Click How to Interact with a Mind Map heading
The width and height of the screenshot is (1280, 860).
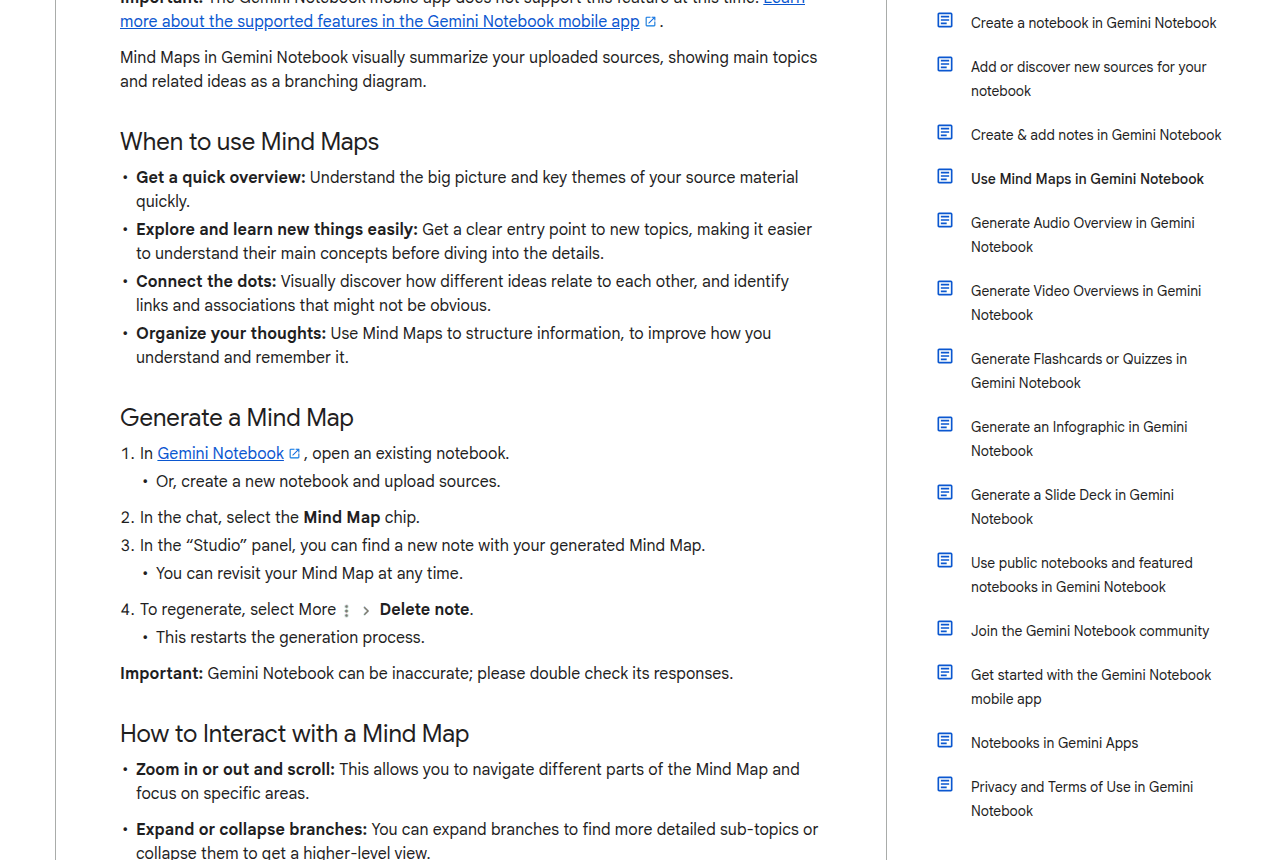[294, 733]
